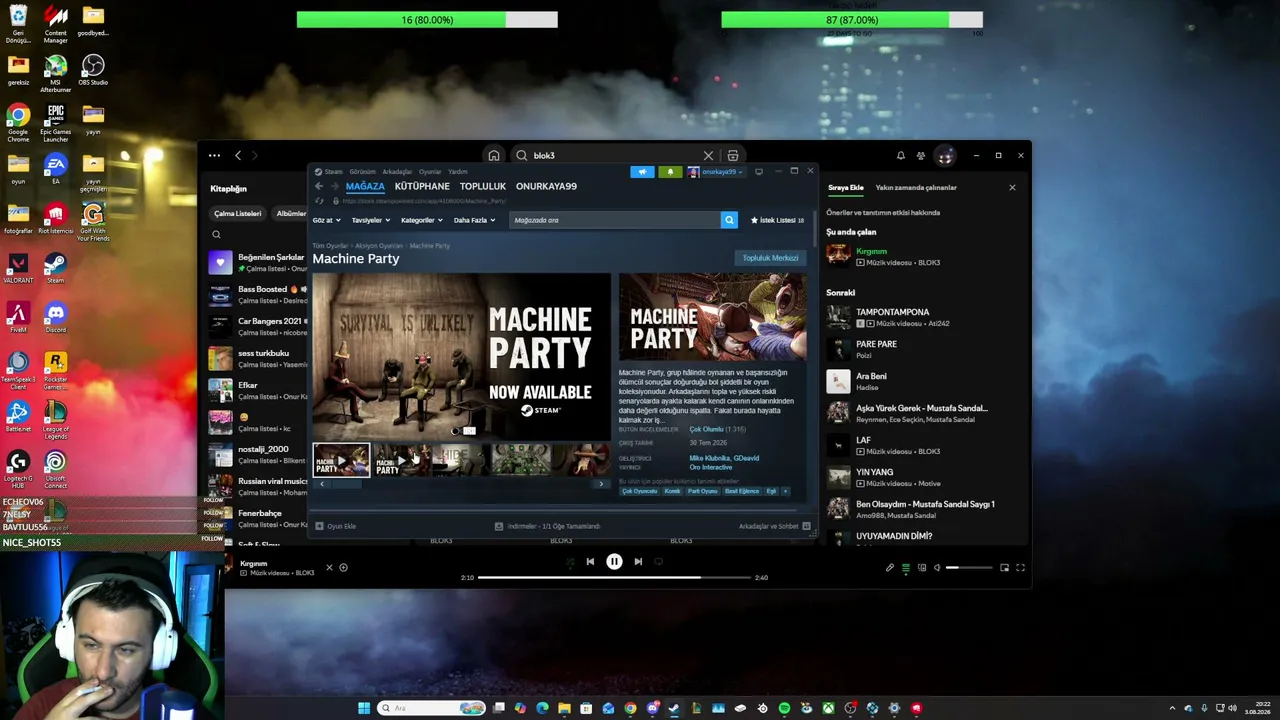
Task: Open Spotify friend activity icon
Action: point(921,155)
